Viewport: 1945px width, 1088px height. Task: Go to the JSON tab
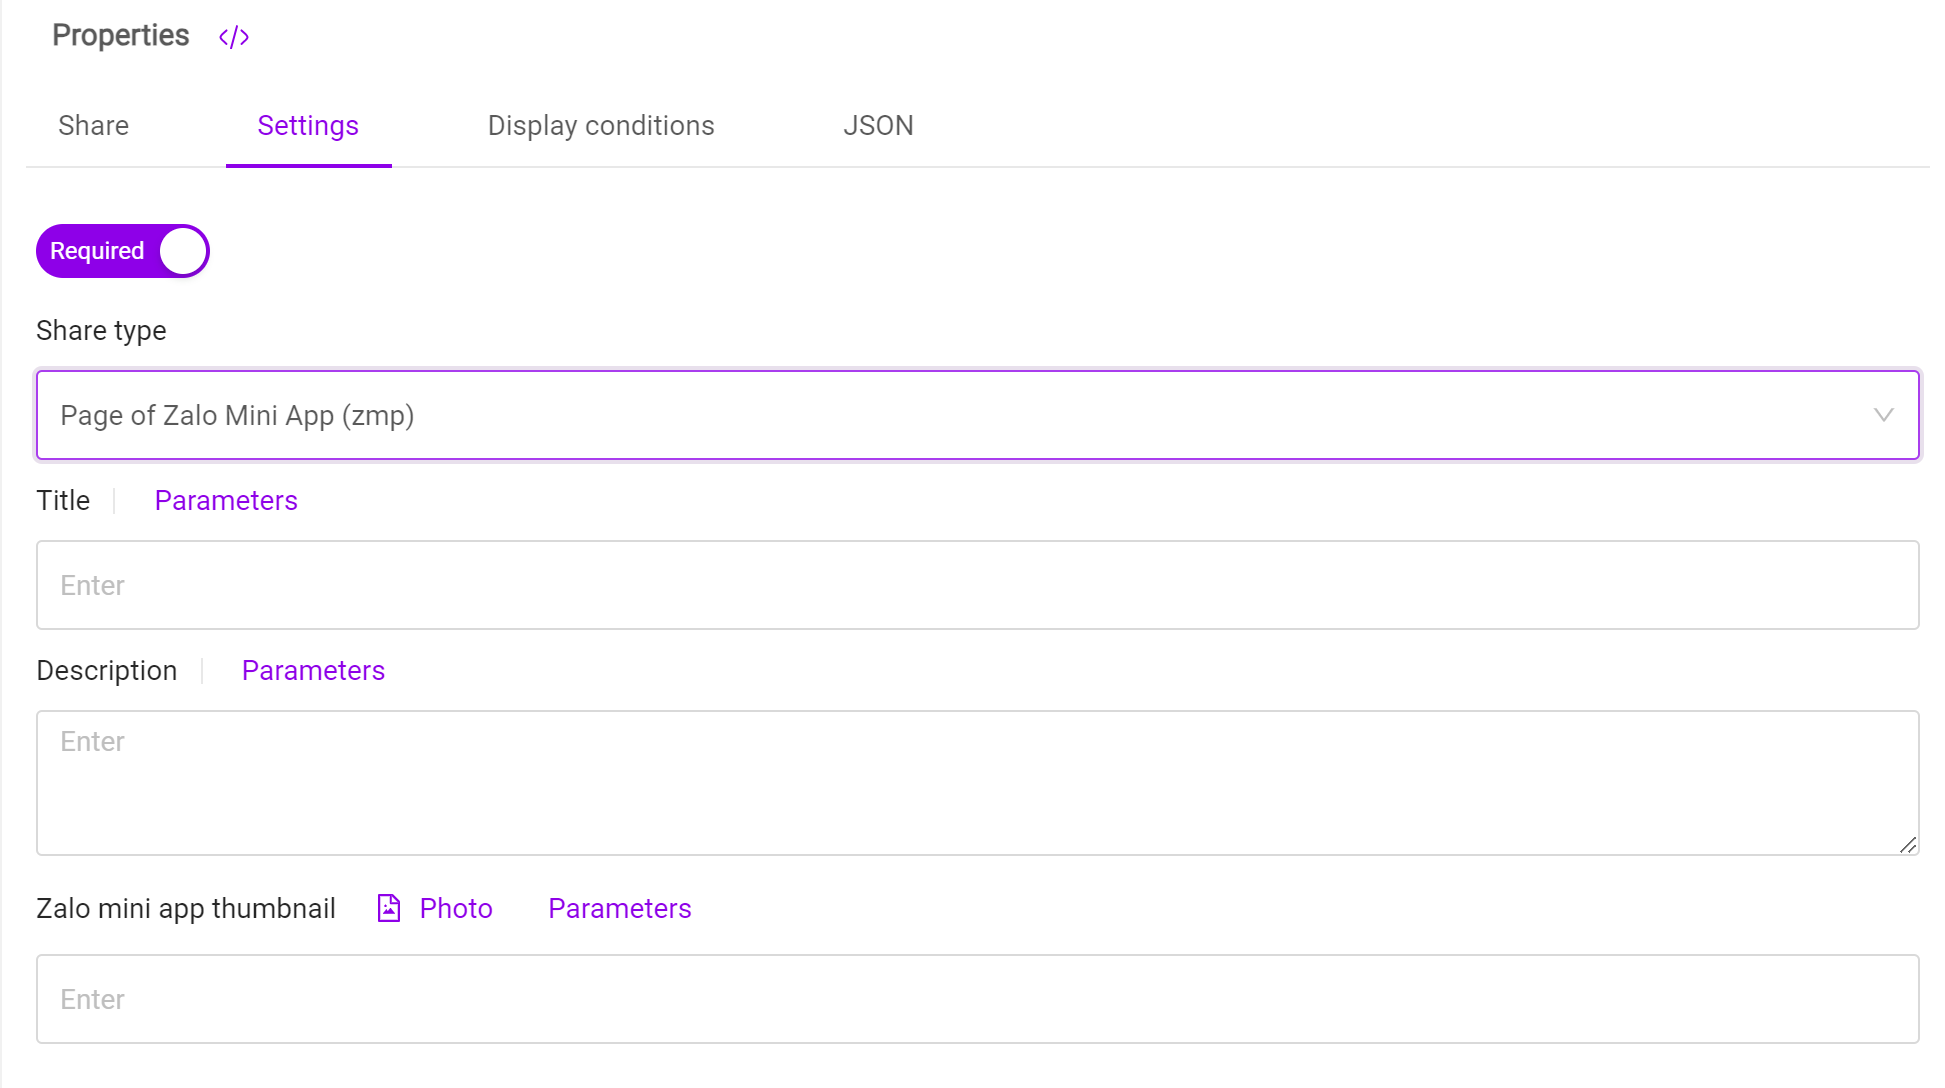(x=878, y=126)
